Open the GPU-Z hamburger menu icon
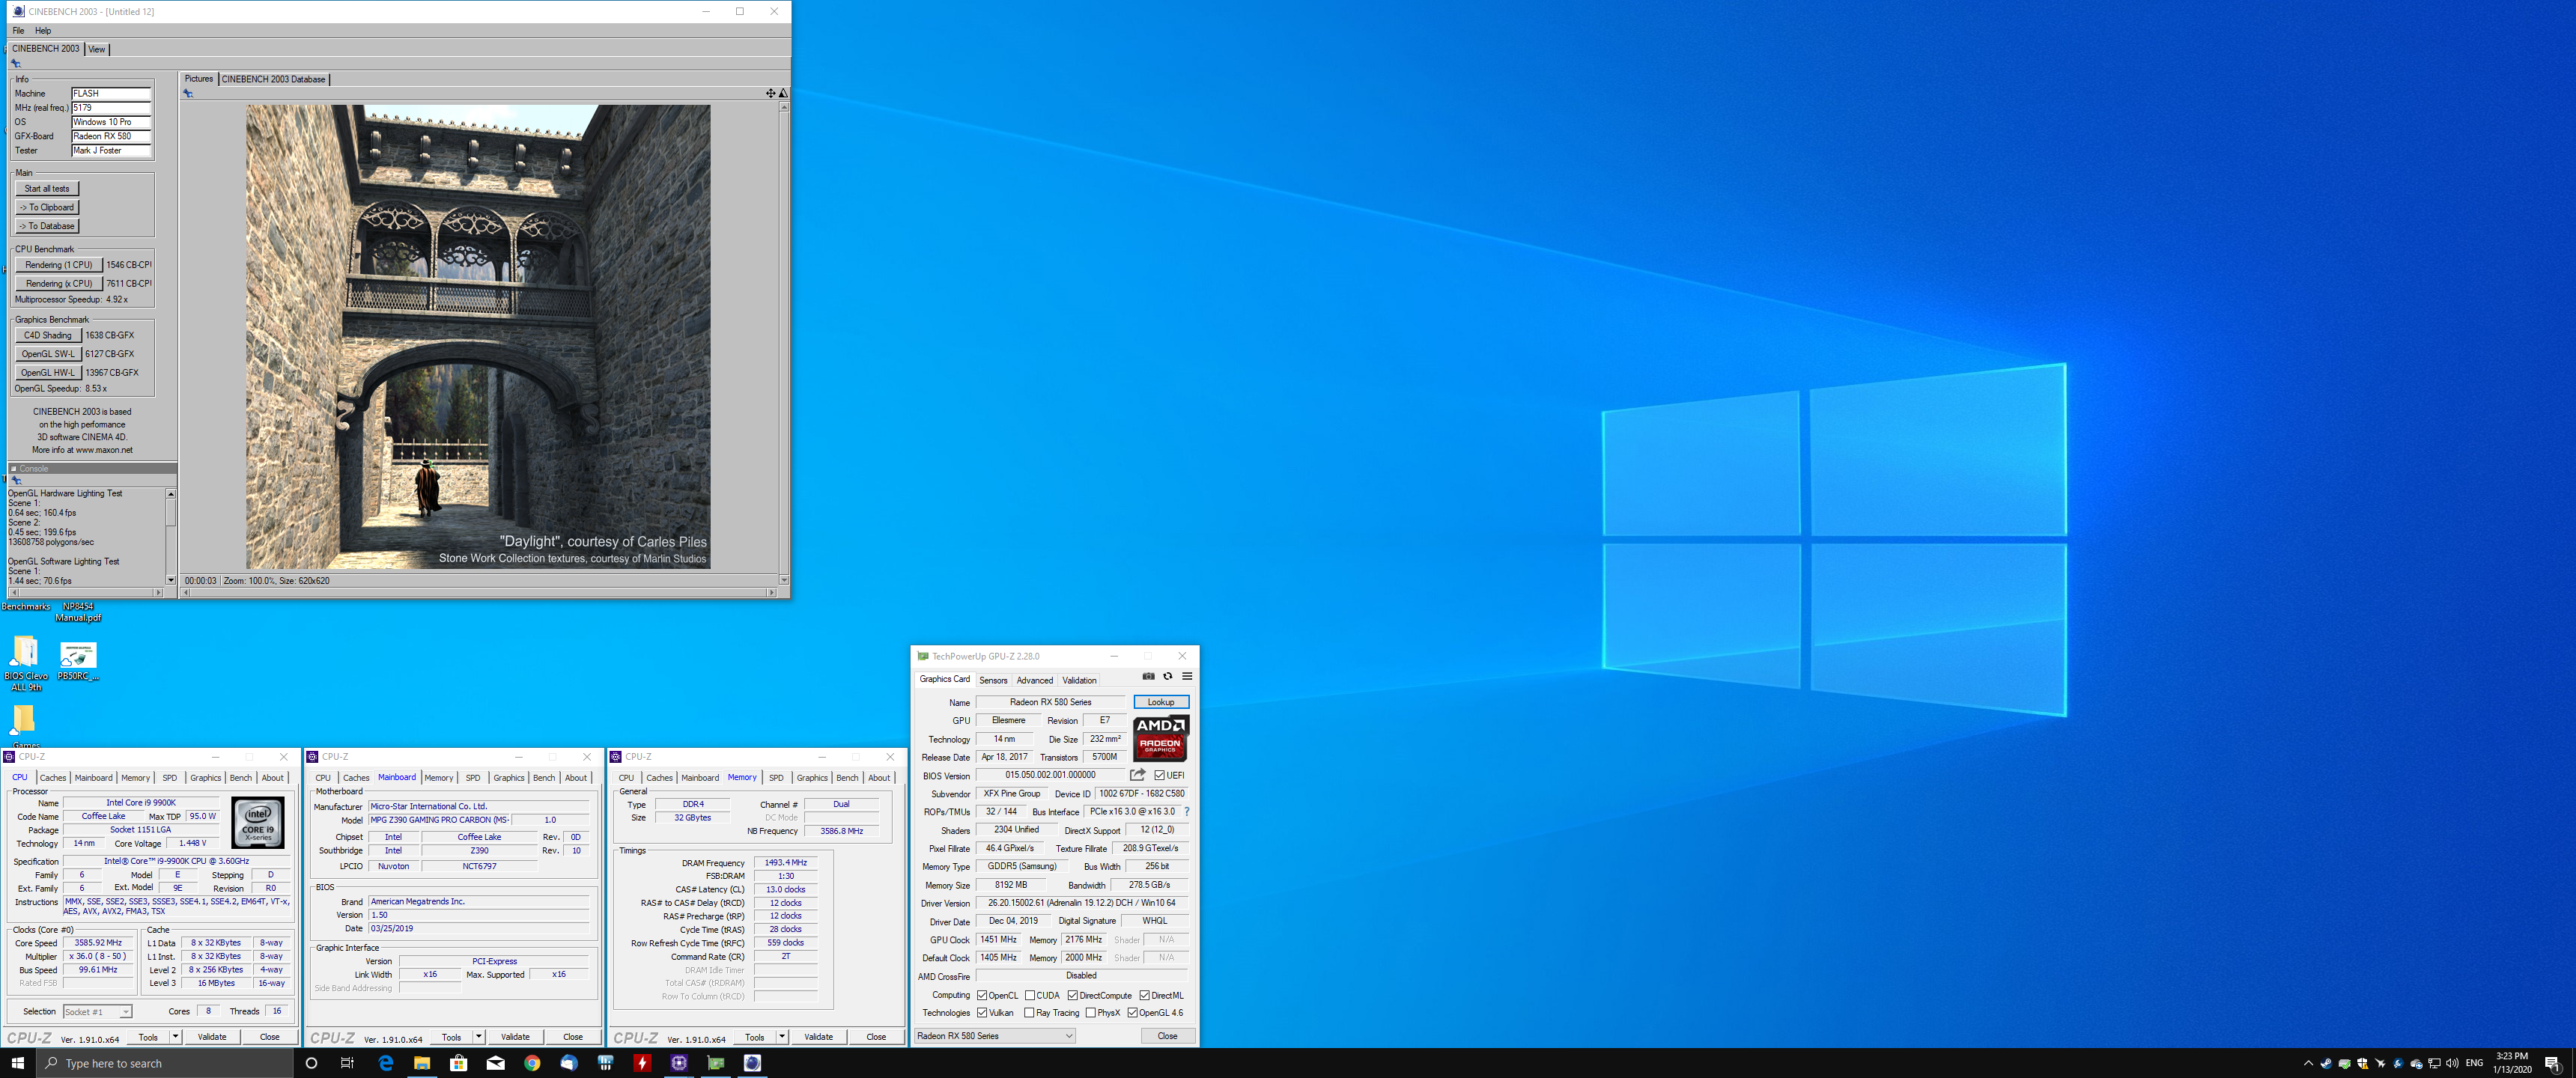Screen dimensions: 2576x1078 pyautogui.click(x=1187, y=676)
